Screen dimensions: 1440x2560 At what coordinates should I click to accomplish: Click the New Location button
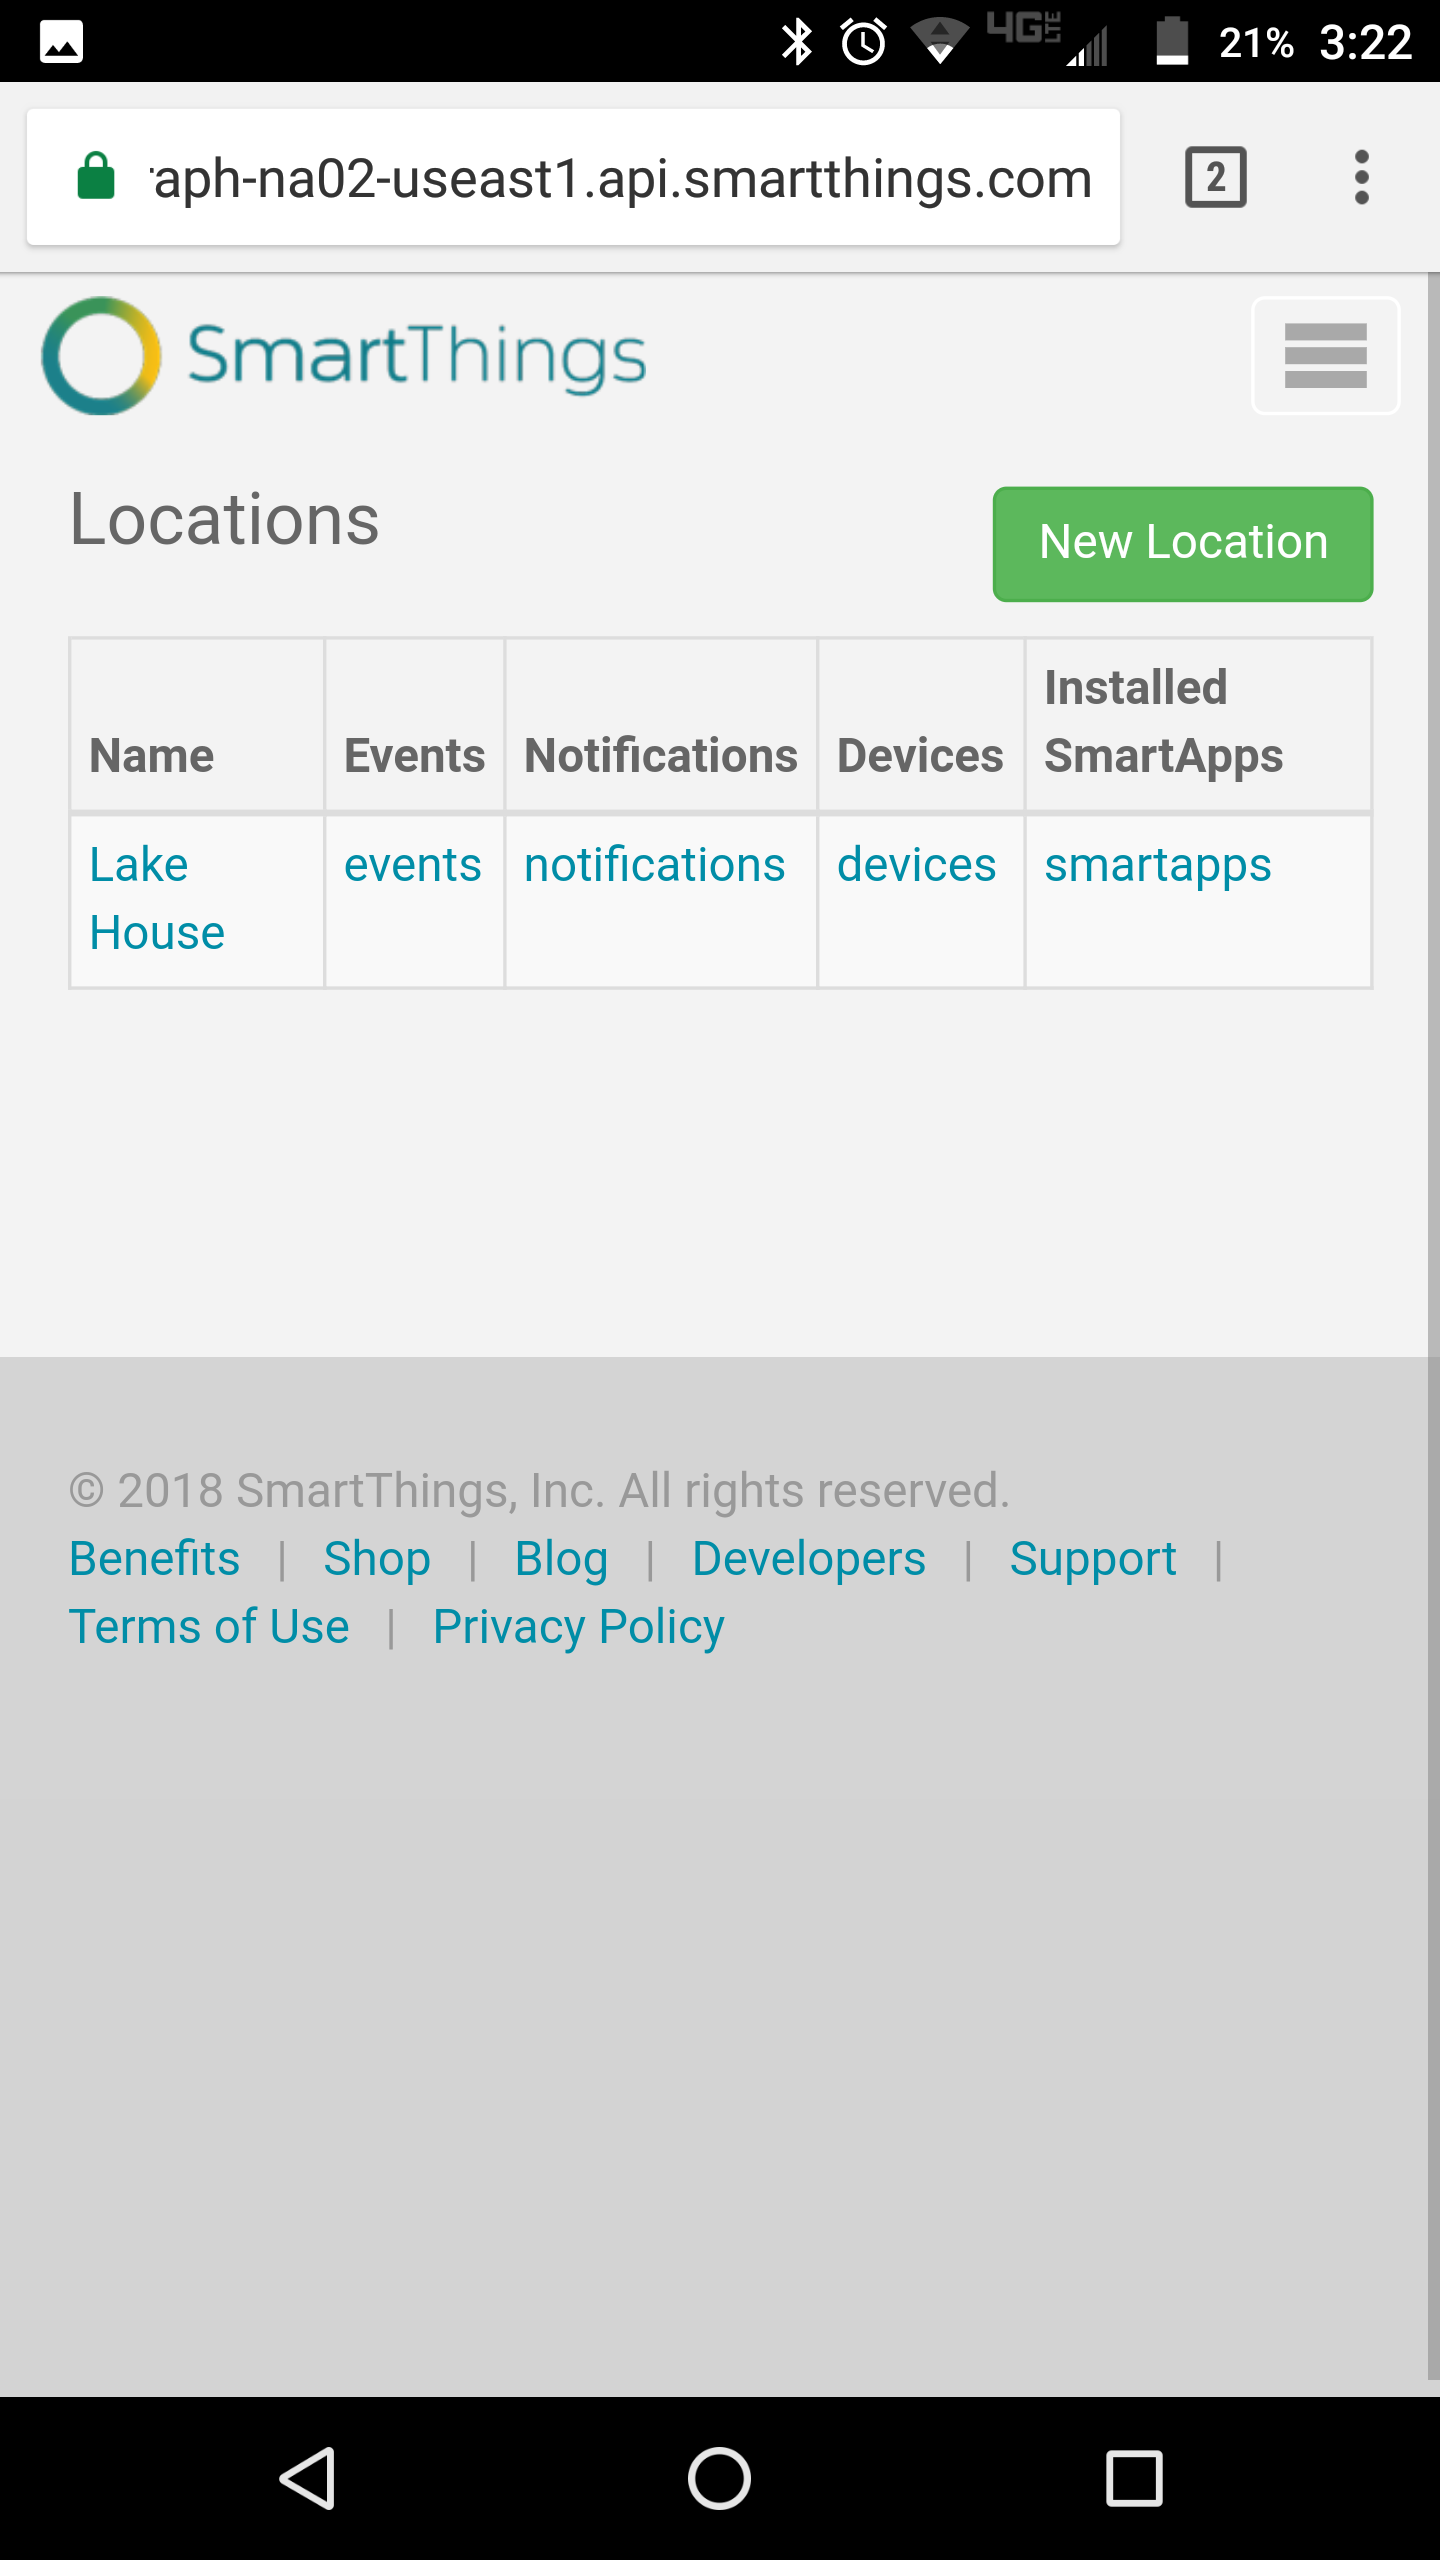tap(1183, 544)
